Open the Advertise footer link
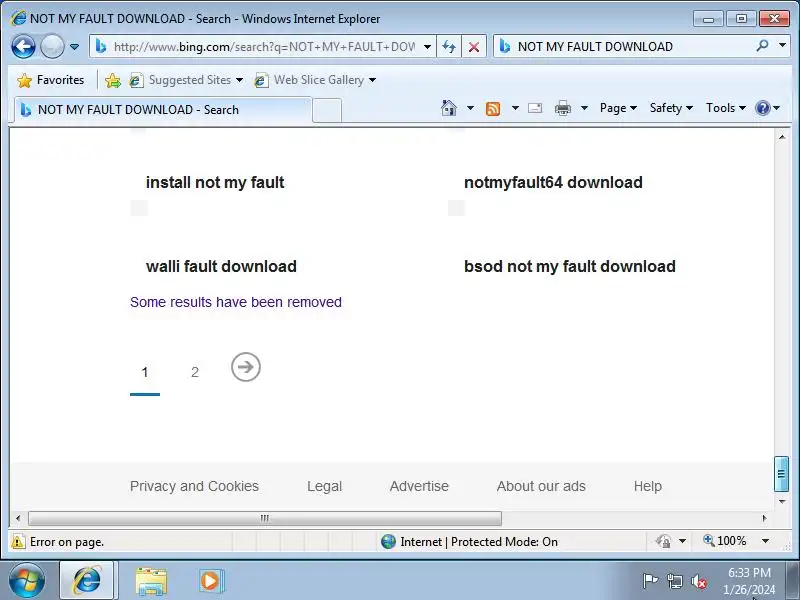The width and height of the screenshot is (800, 600). [x=419, y=486]
